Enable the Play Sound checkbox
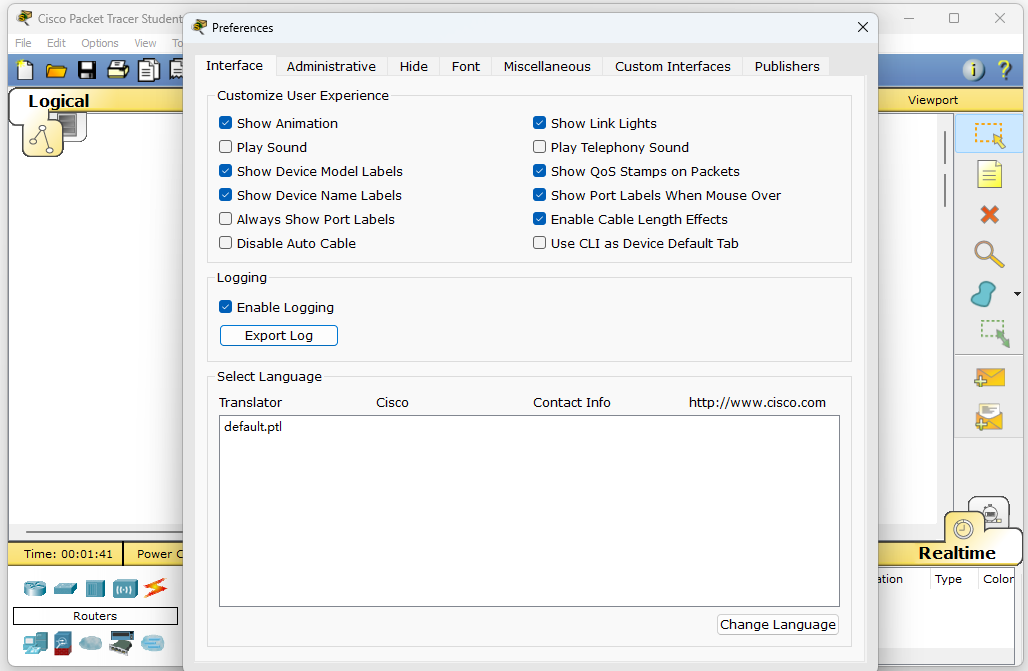 (225, 147)
